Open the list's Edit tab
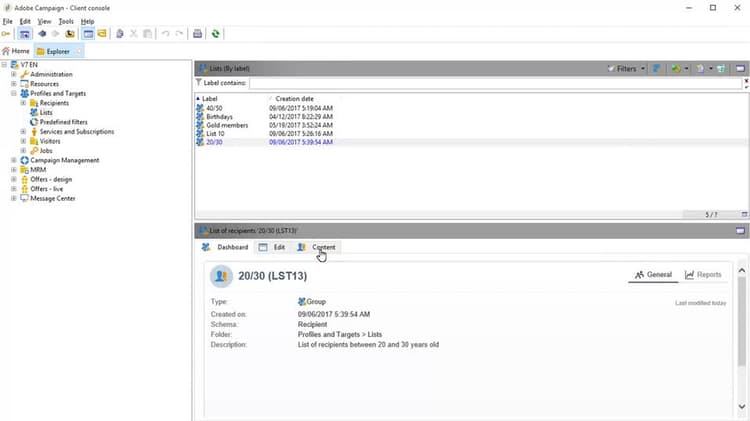 [272, 247]
